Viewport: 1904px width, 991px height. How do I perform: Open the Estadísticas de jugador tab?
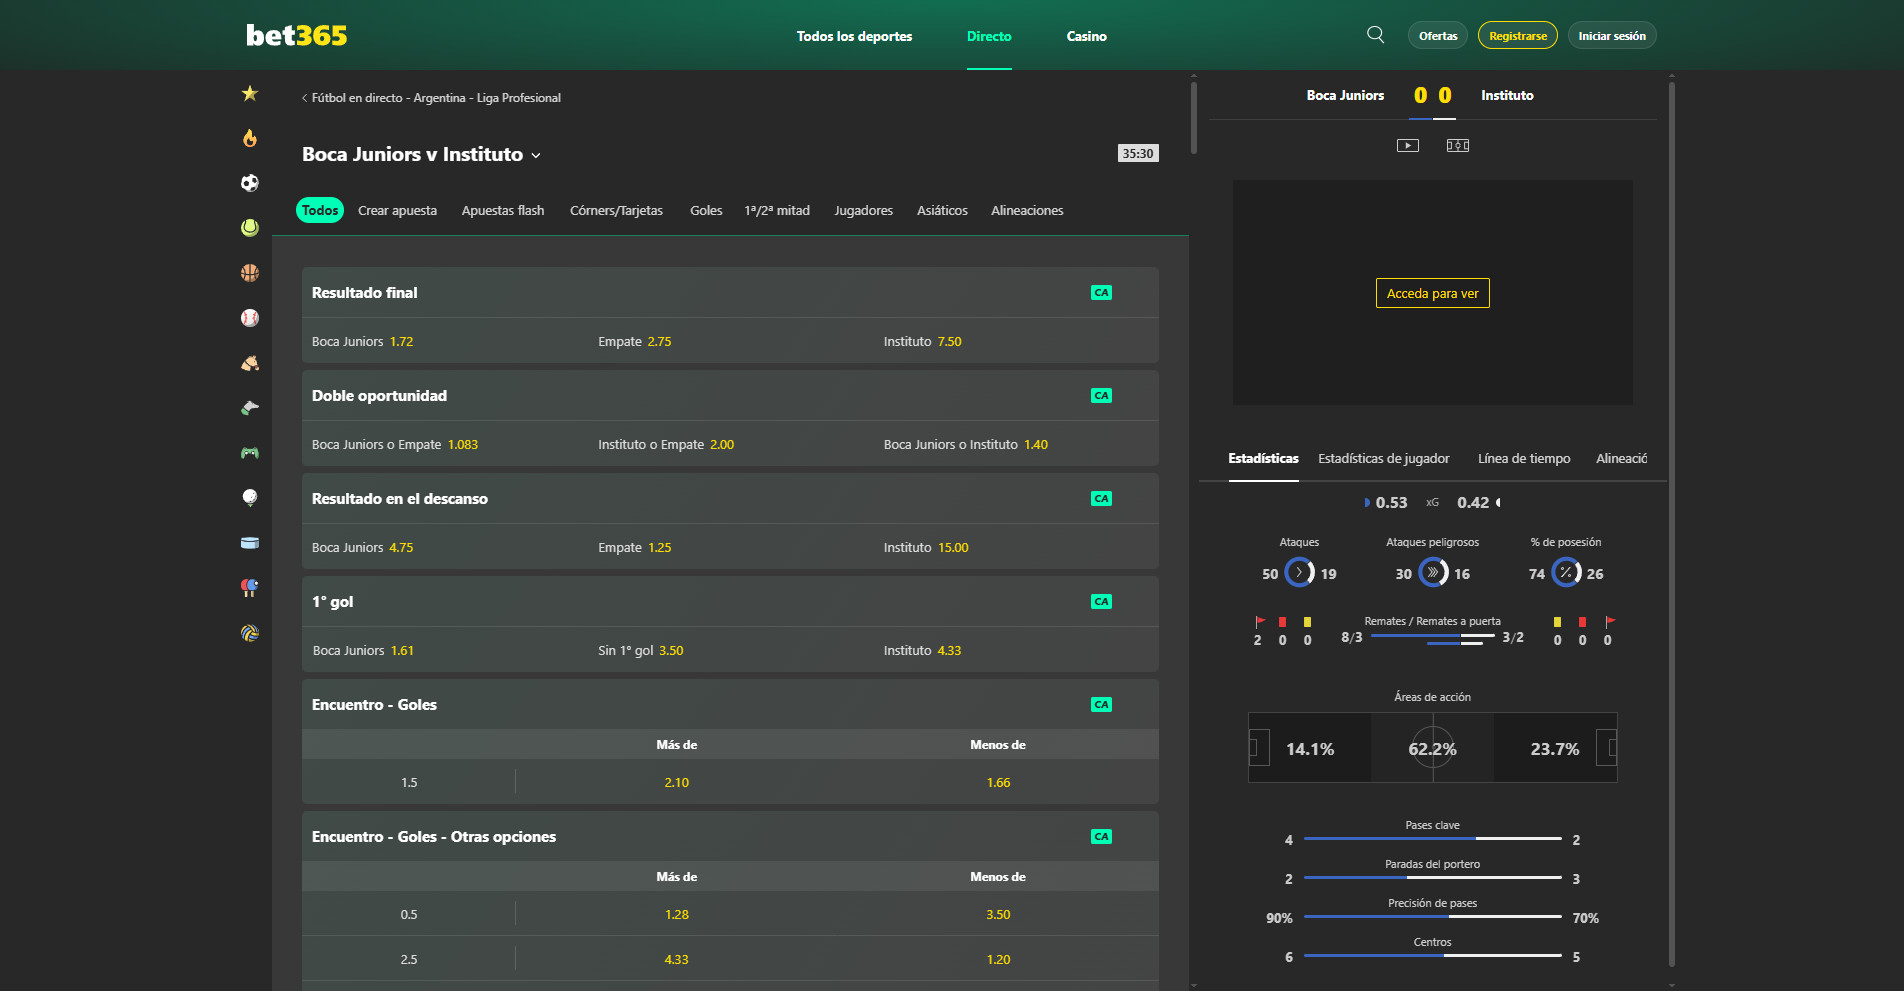click(x=1383, y=459)
